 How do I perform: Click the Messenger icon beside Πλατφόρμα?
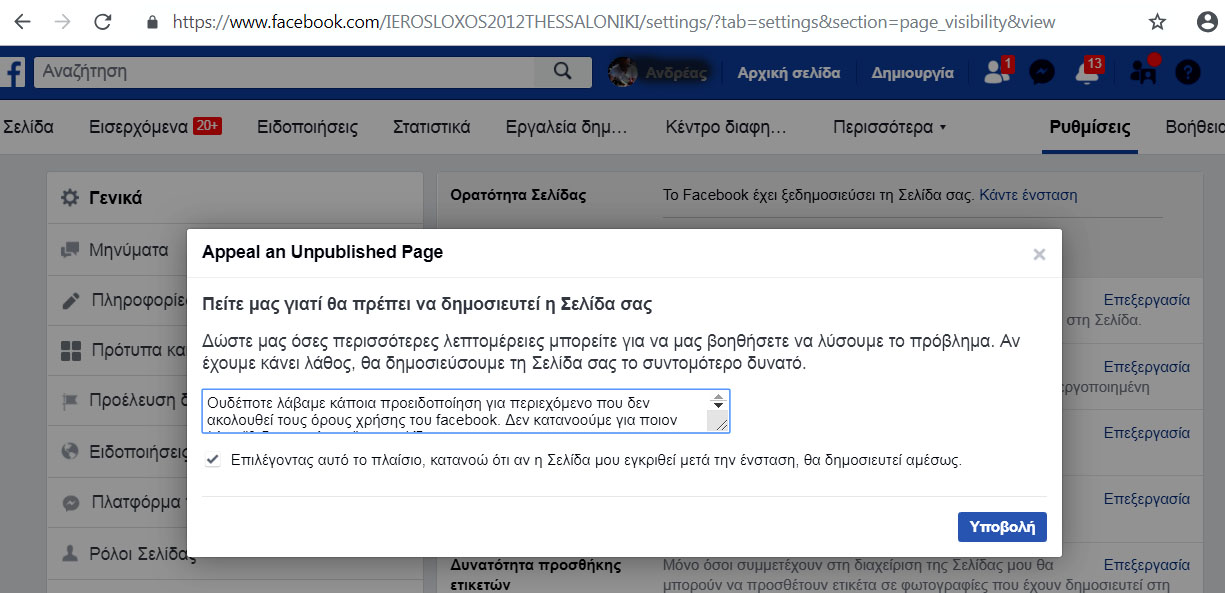tap(70, 502)
